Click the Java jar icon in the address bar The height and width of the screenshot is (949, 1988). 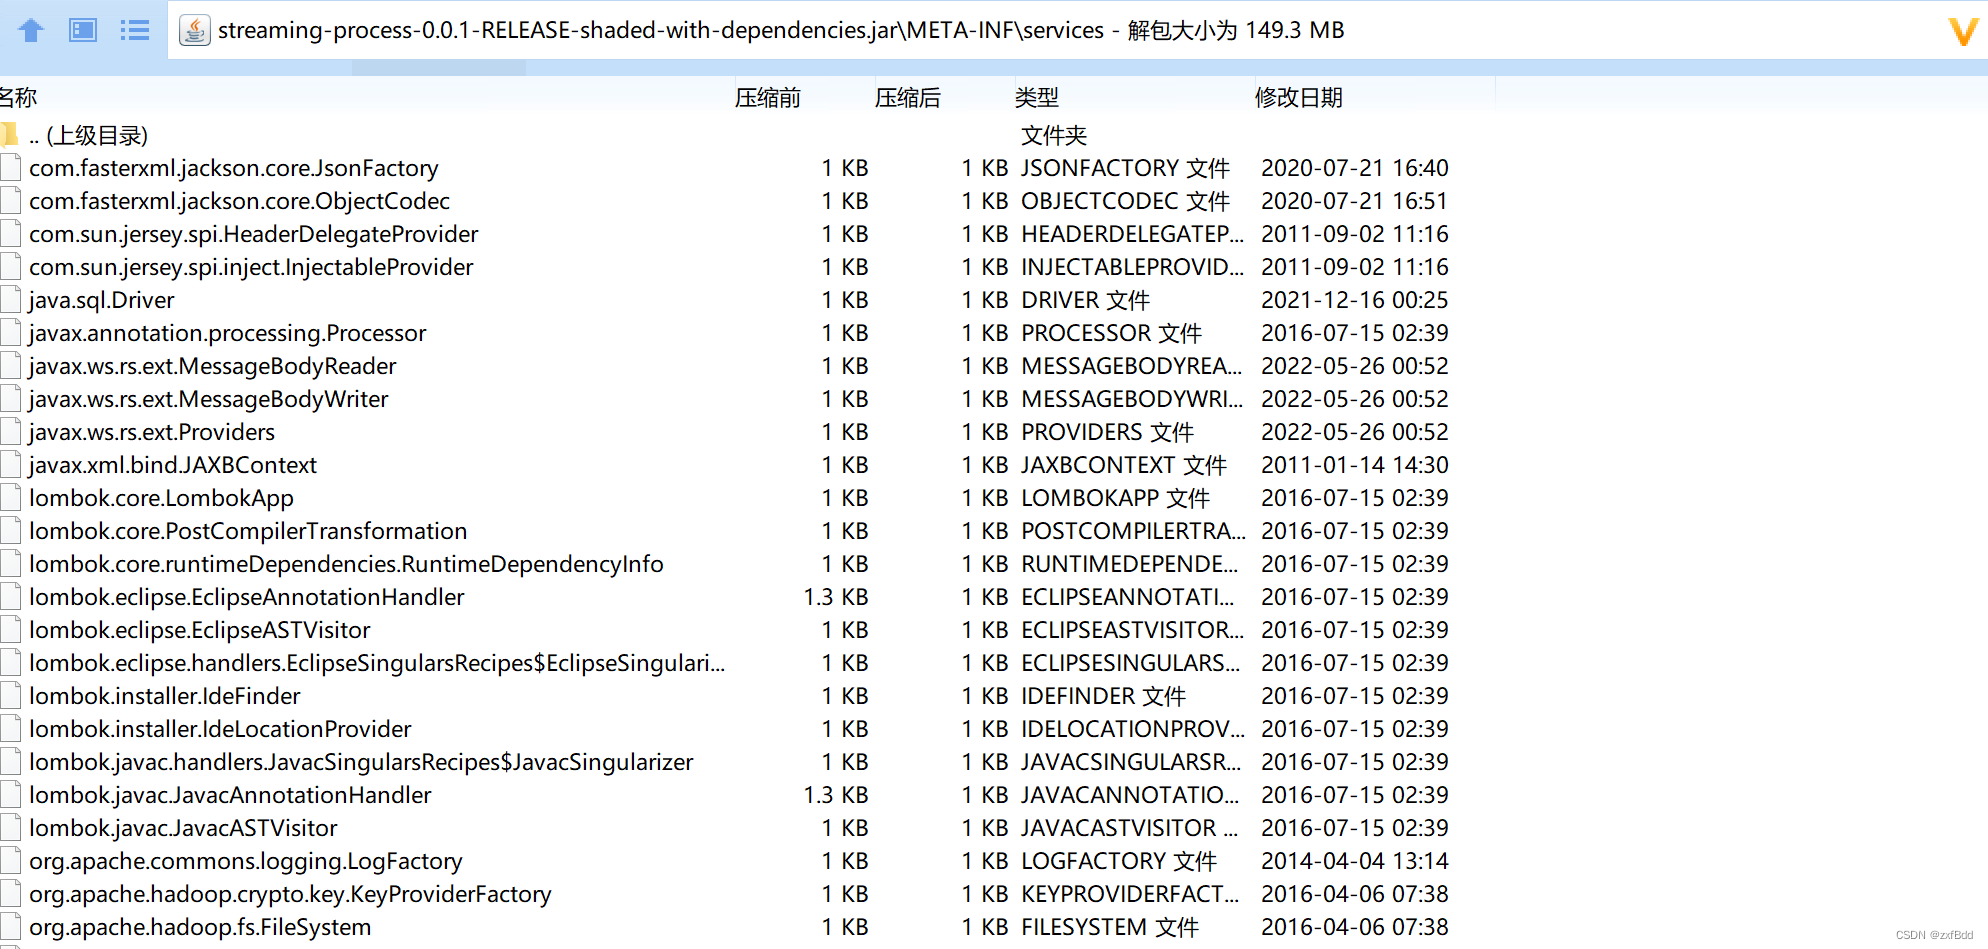coord(193,30)
